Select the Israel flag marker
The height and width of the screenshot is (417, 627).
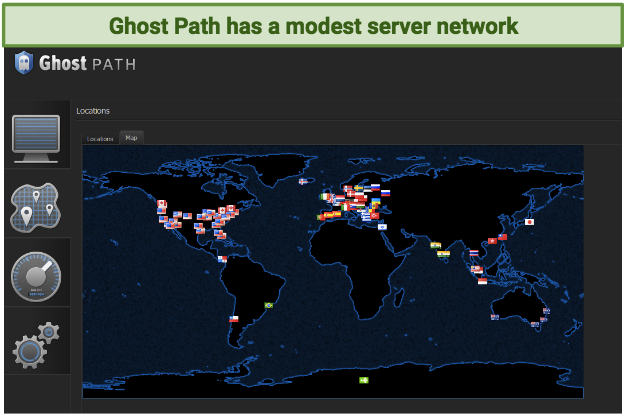click(382, 227)
